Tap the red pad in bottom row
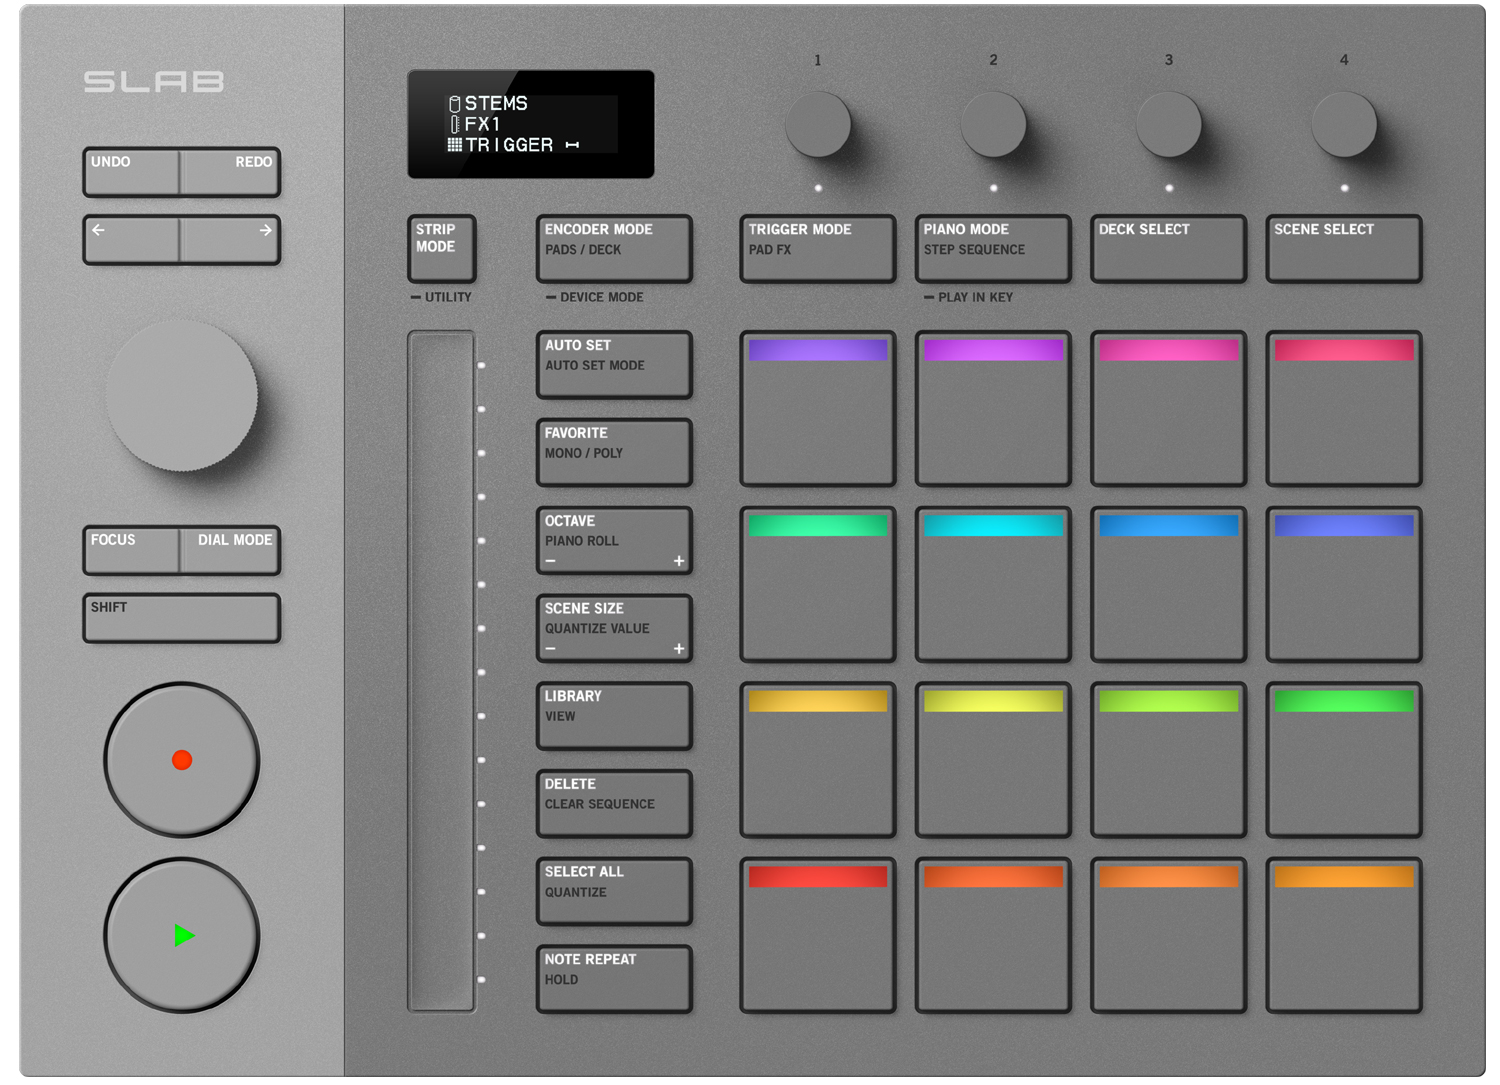 [818, 935]
